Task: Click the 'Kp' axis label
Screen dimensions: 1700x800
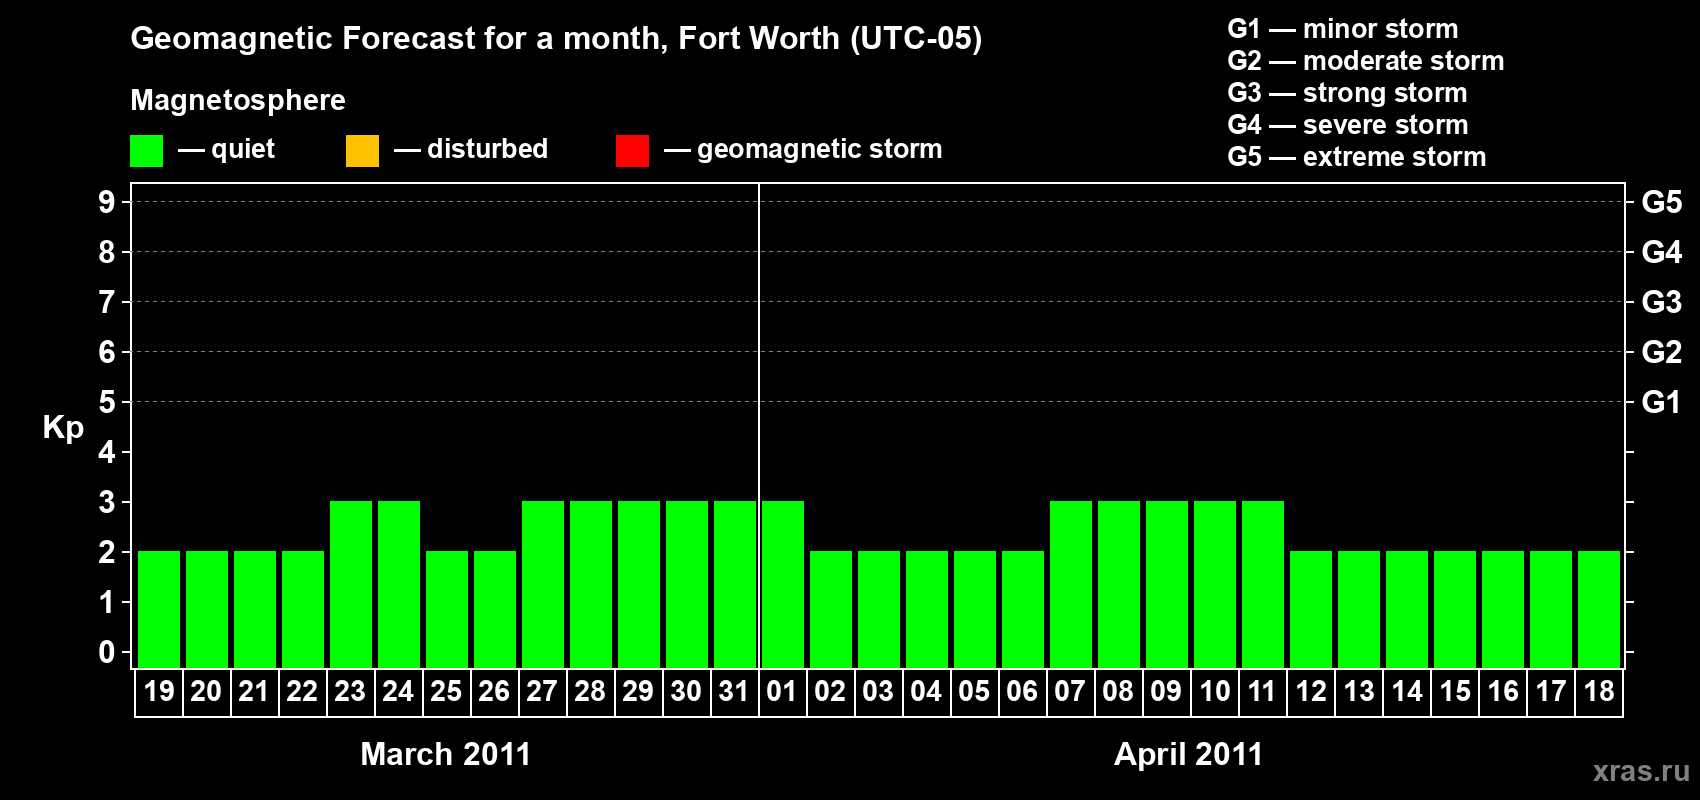Action: coord(63,427)
